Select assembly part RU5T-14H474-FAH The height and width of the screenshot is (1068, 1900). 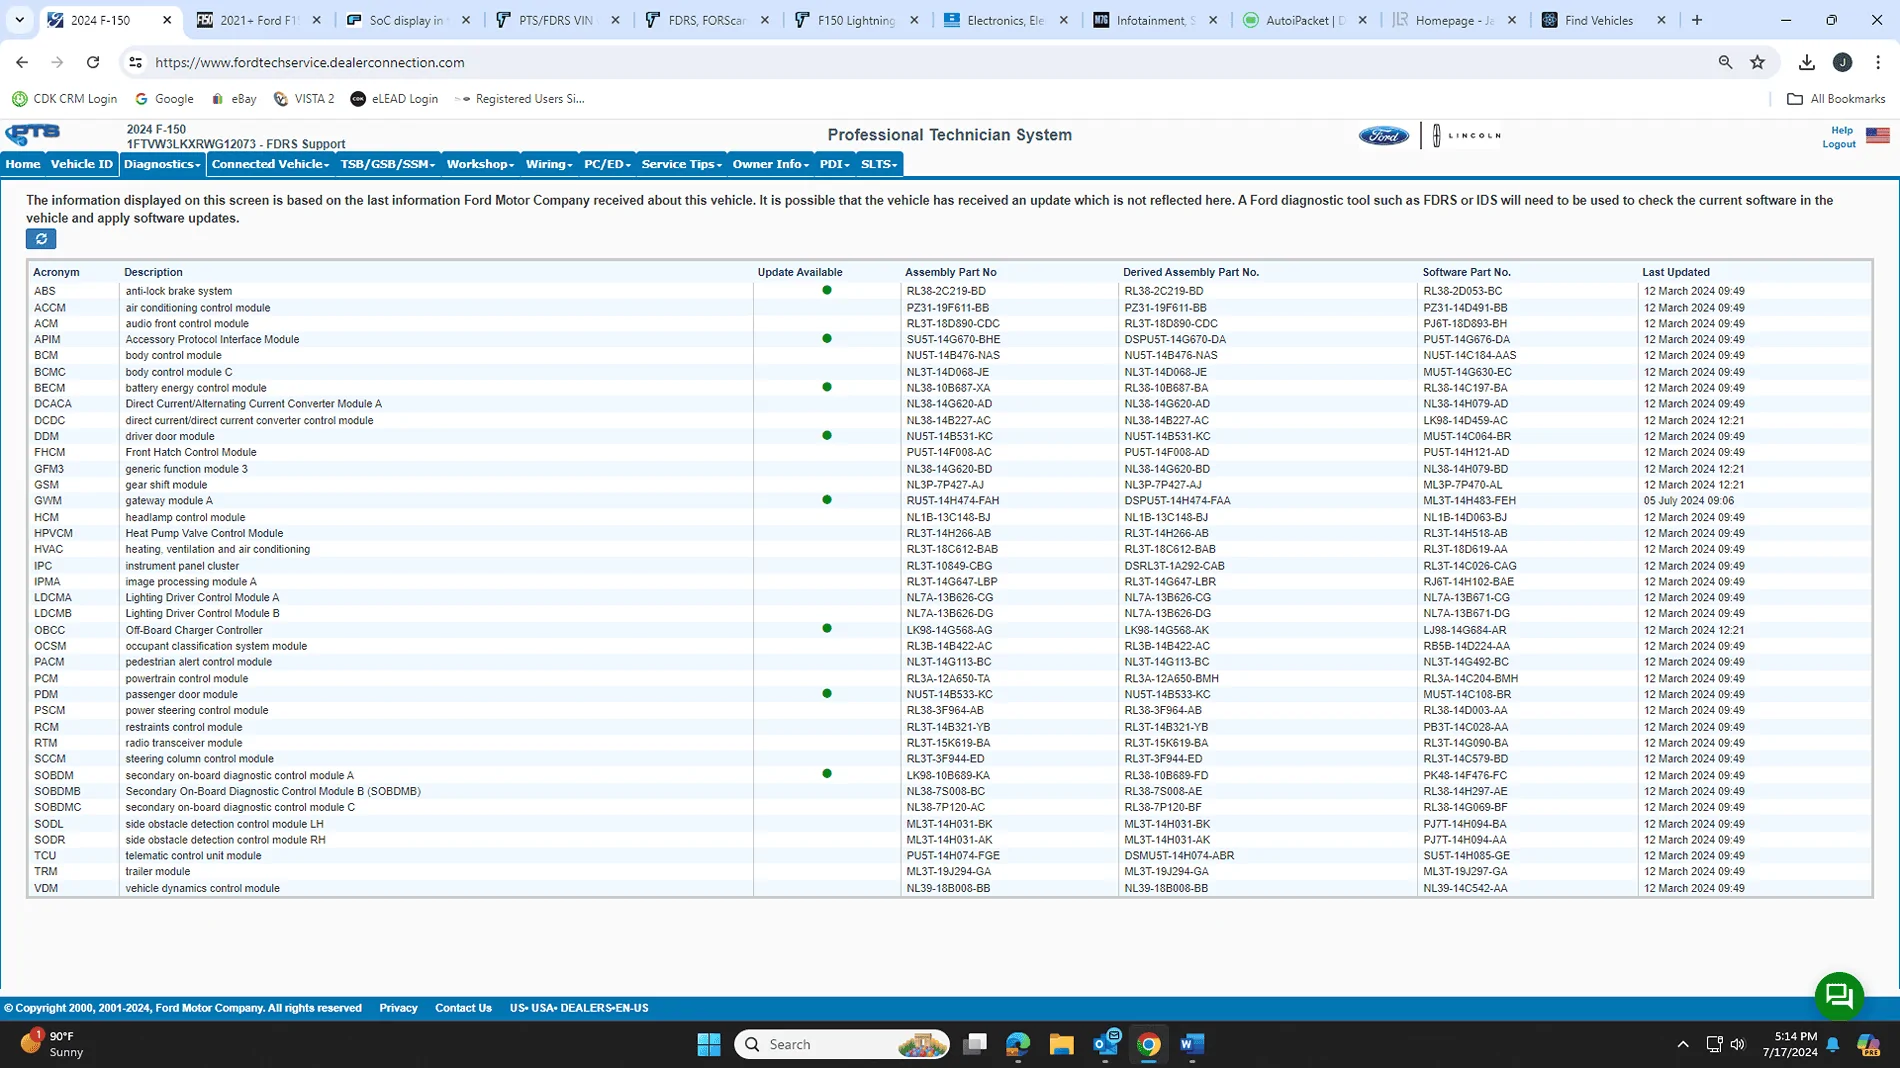tap(952, 501)
